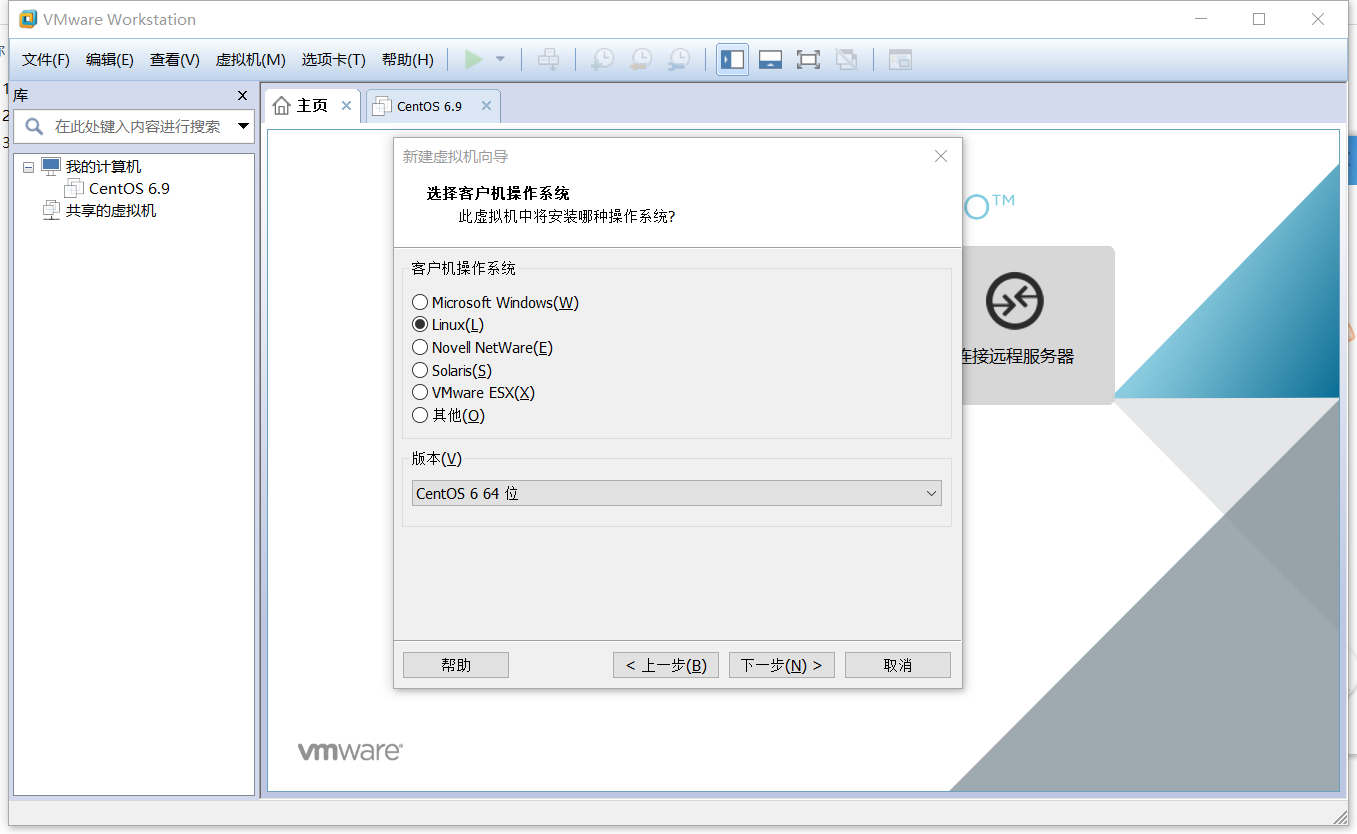Click the console view toolbar icon

click(900, 60)
